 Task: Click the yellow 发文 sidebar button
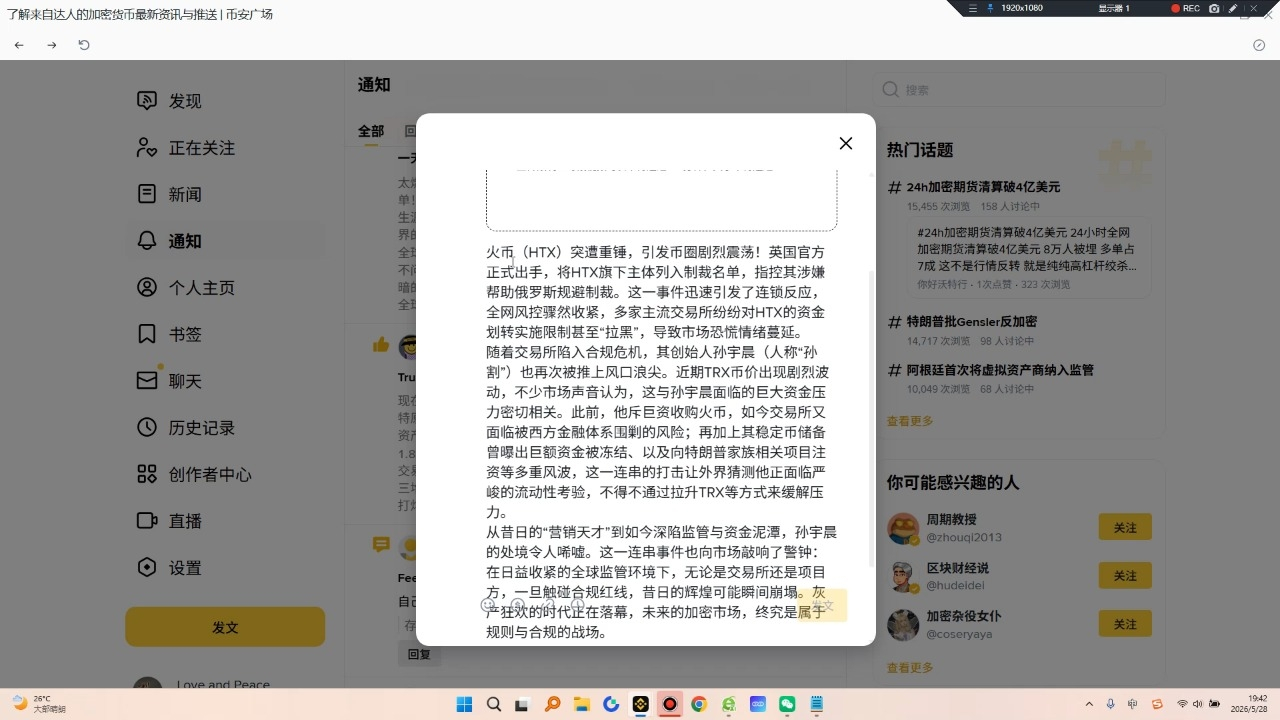(x=225, y=627)
